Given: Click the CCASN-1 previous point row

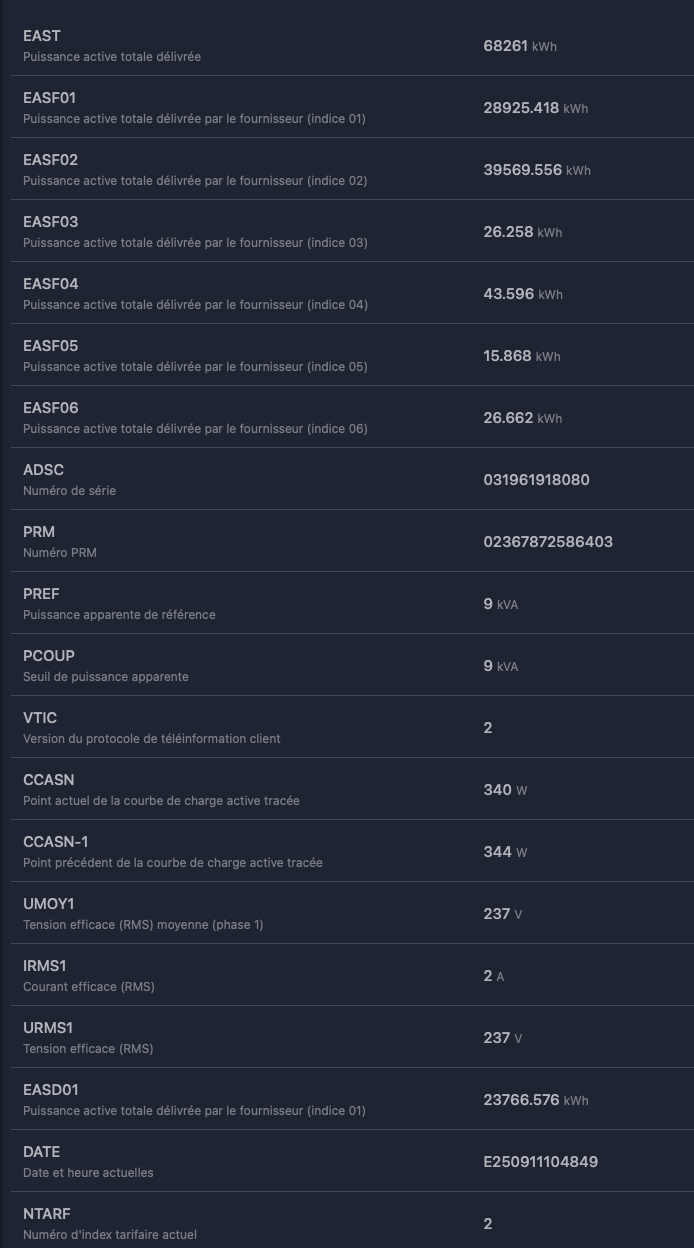Looking at the screenshot, I should (347, 852).
